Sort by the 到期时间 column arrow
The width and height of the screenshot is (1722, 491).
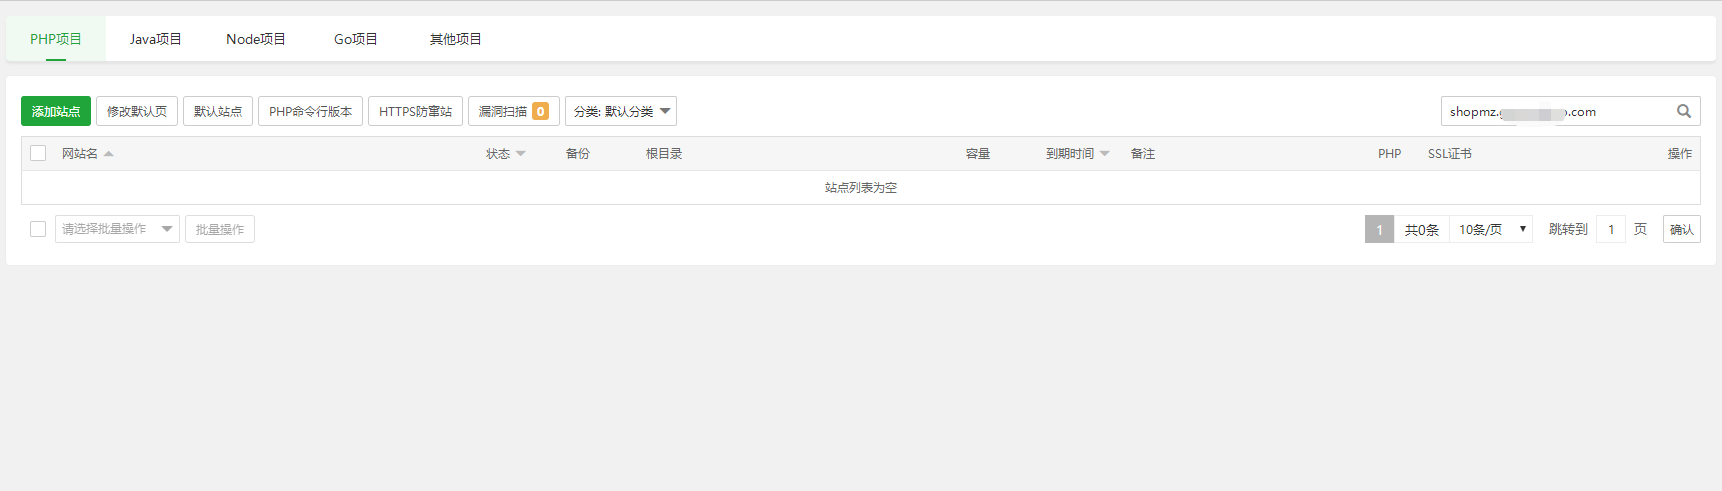click(x=1104, y=153)
